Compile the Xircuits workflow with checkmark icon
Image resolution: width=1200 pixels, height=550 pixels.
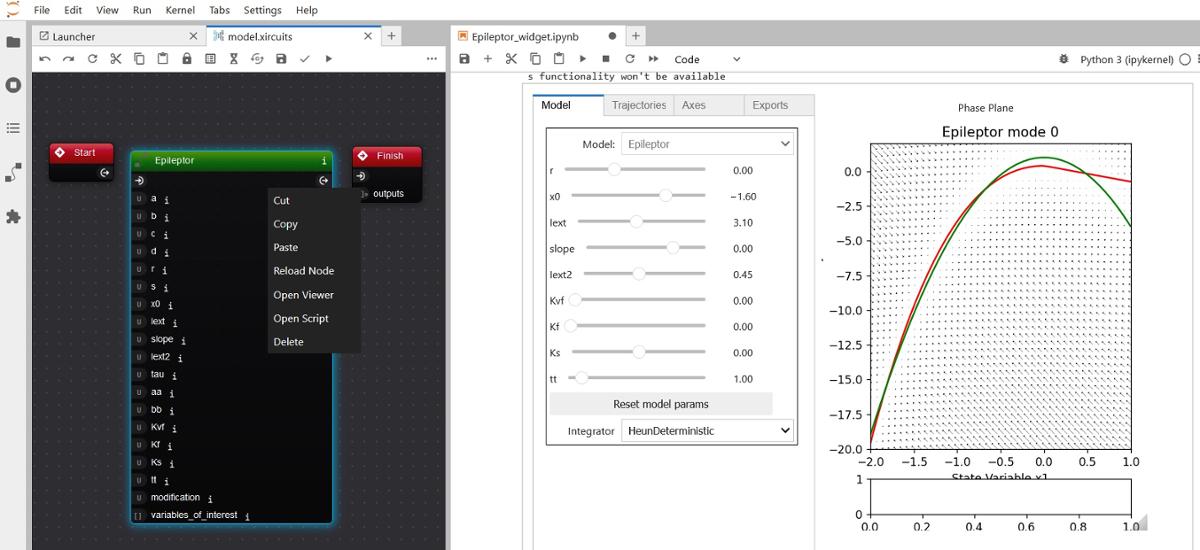pos(305,59)
